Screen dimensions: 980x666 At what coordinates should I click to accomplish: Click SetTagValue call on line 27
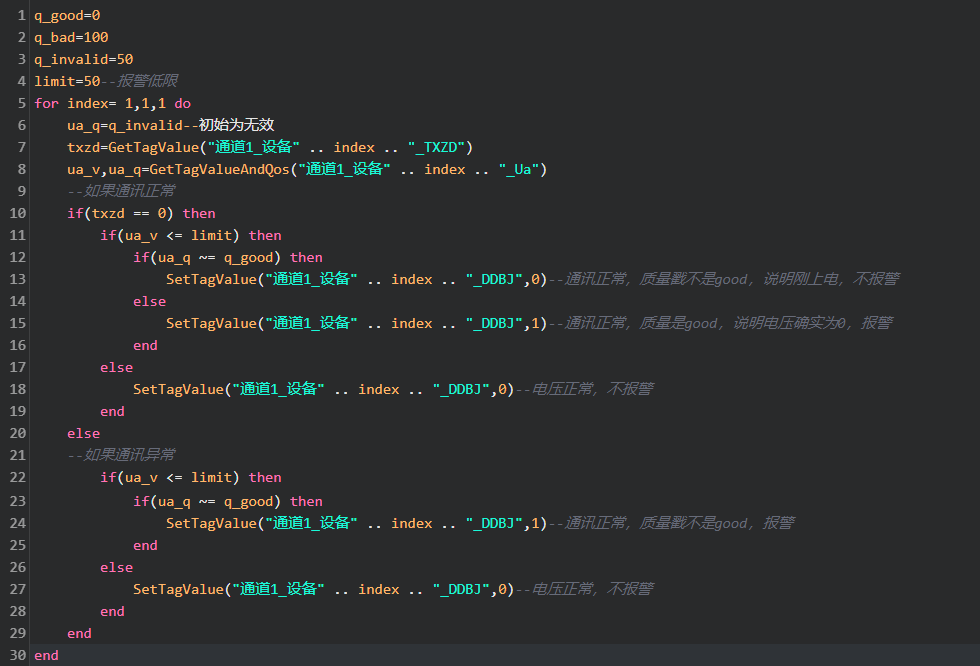point(323,589)
